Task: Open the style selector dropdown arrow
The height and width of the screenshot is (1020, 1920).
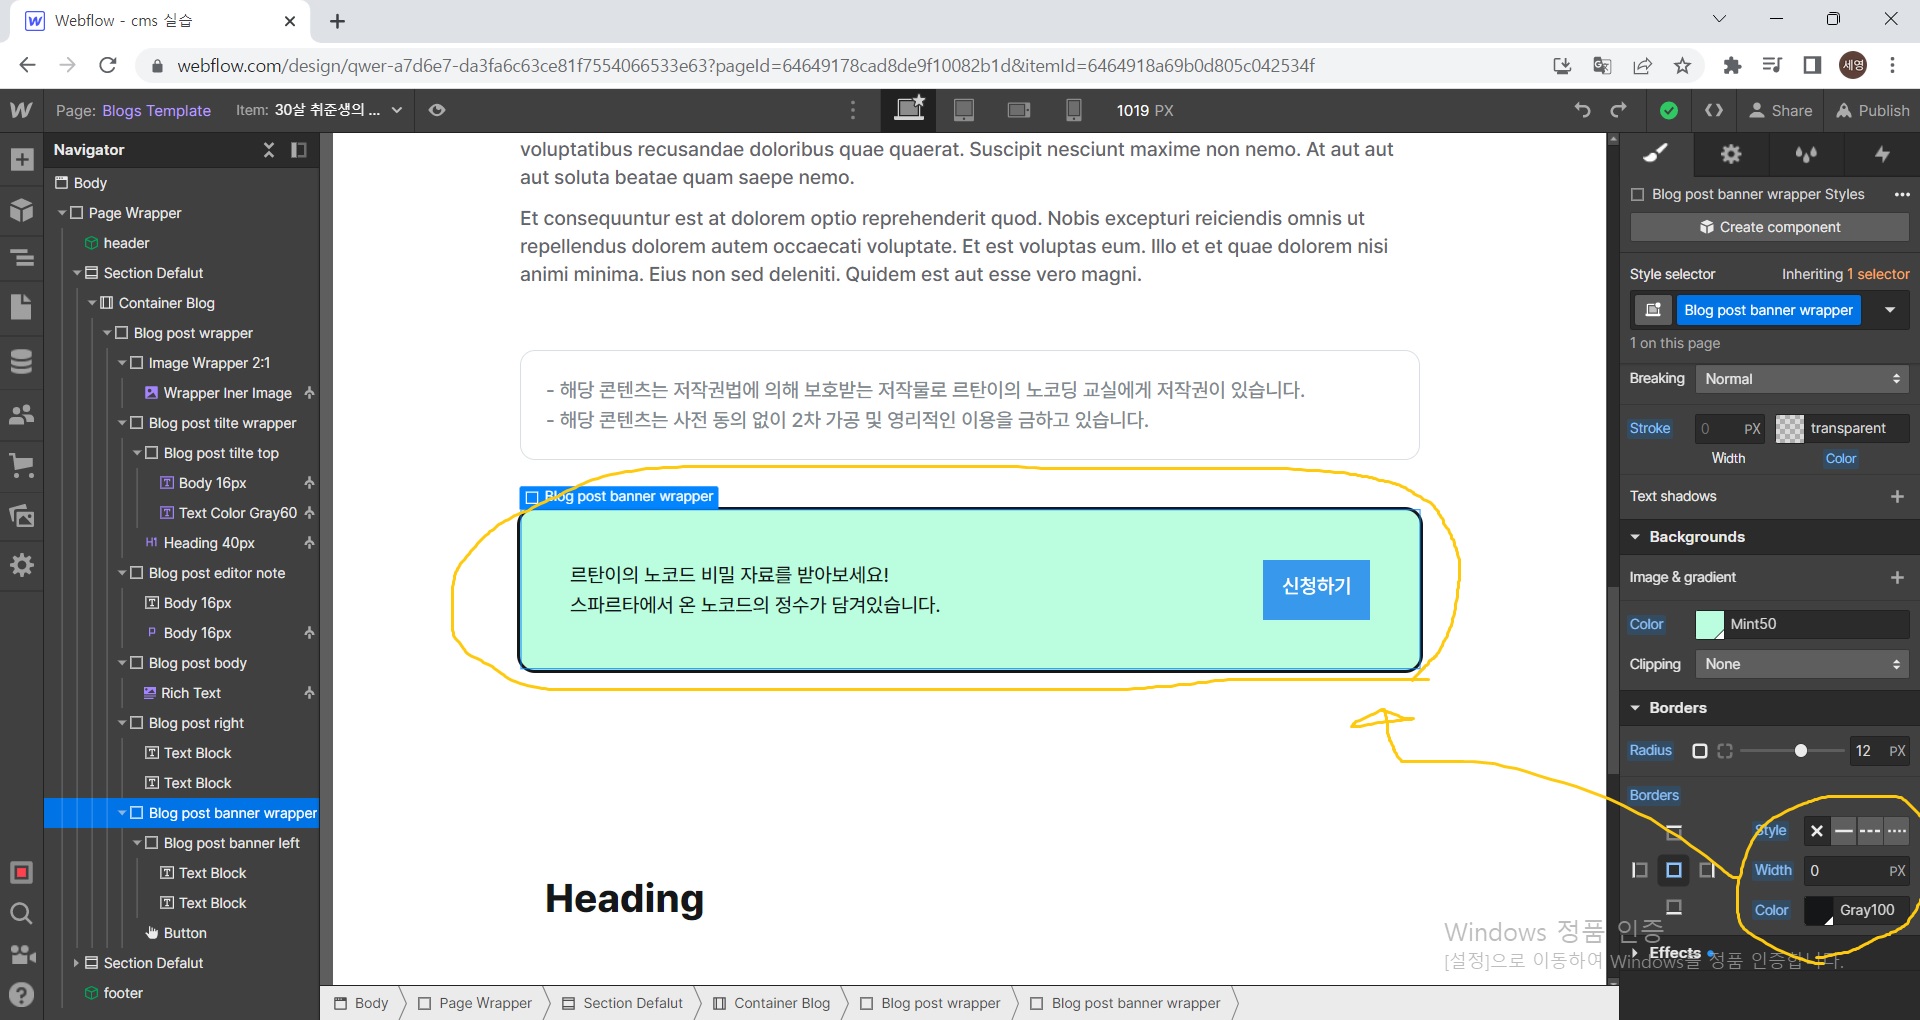Action: 1890,310
